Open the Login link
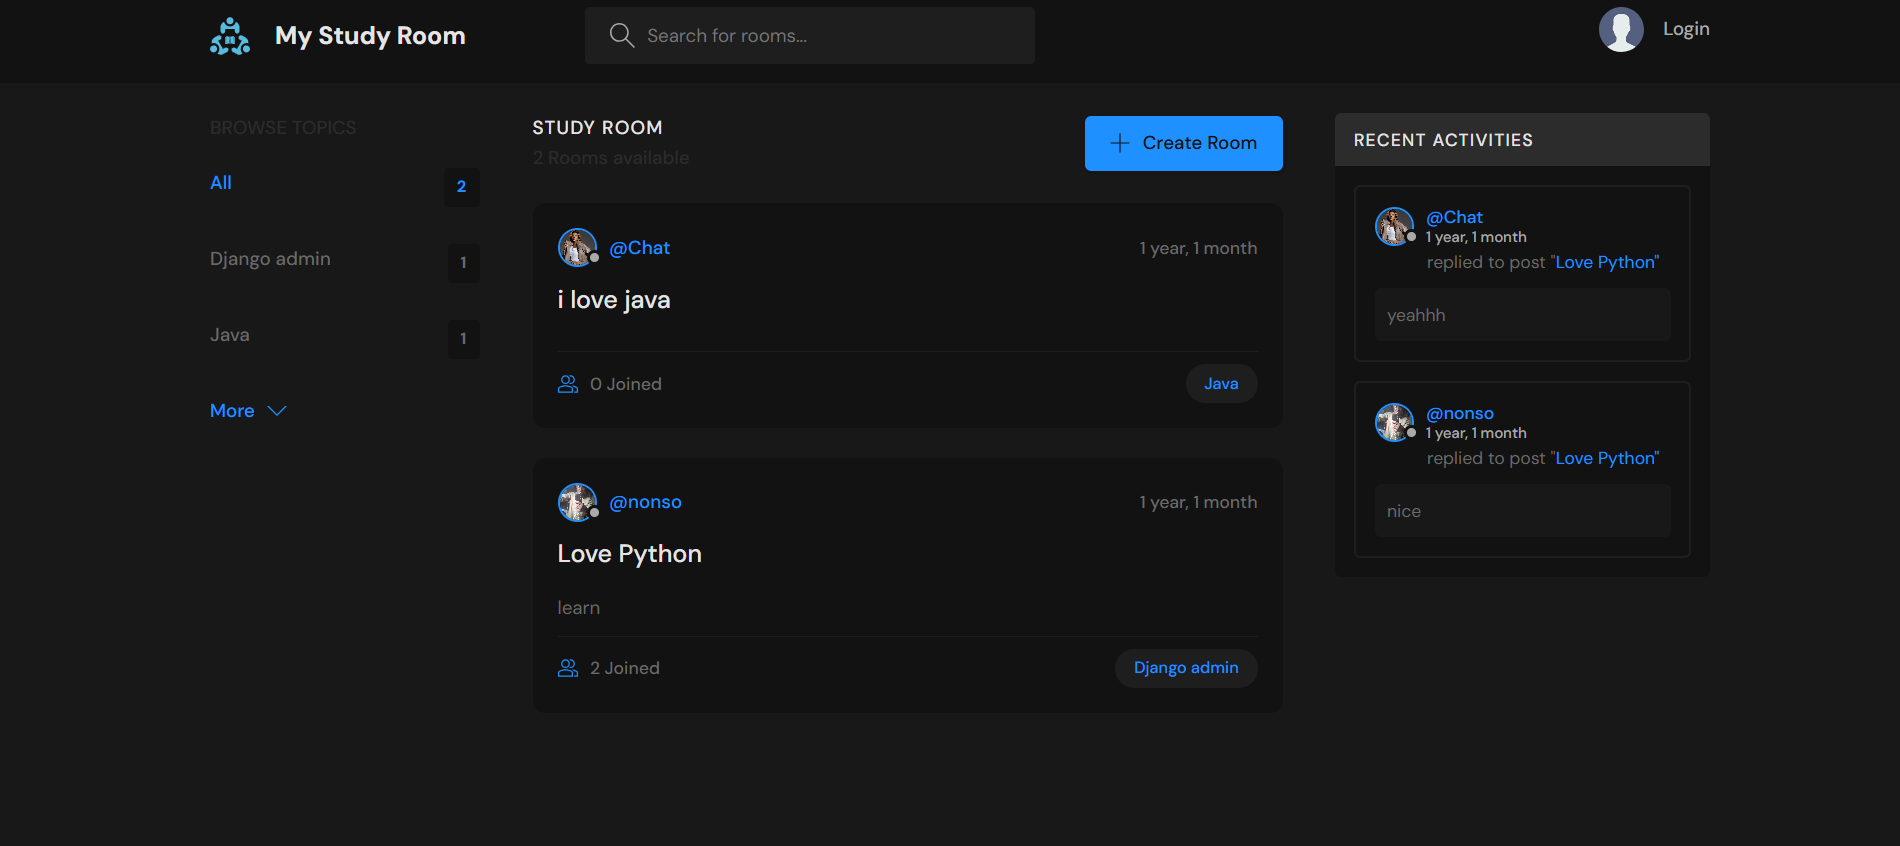The height and width of the screenshot is (846, 1900). [x=1686, y=29]
